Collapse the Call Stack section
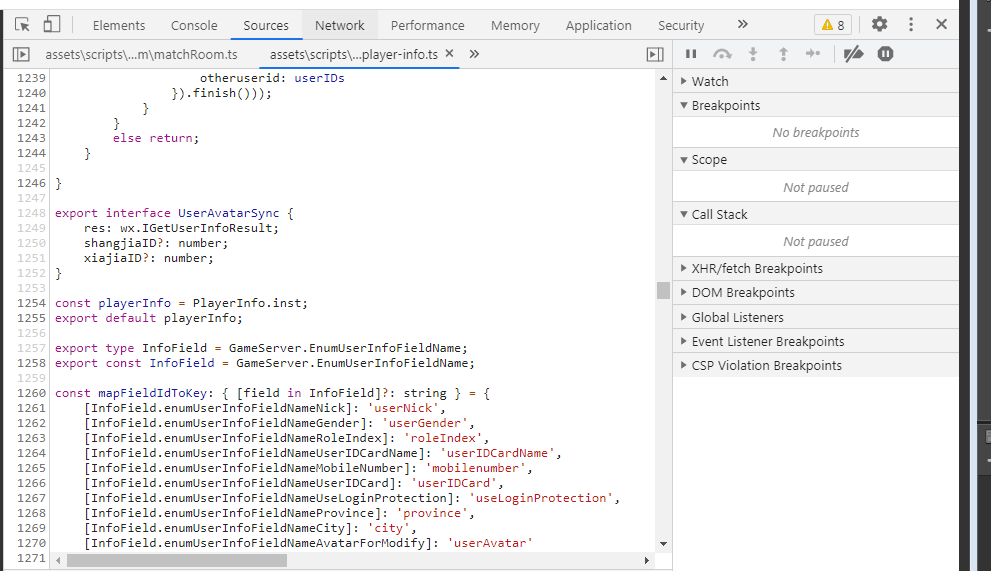 [816, 214]
